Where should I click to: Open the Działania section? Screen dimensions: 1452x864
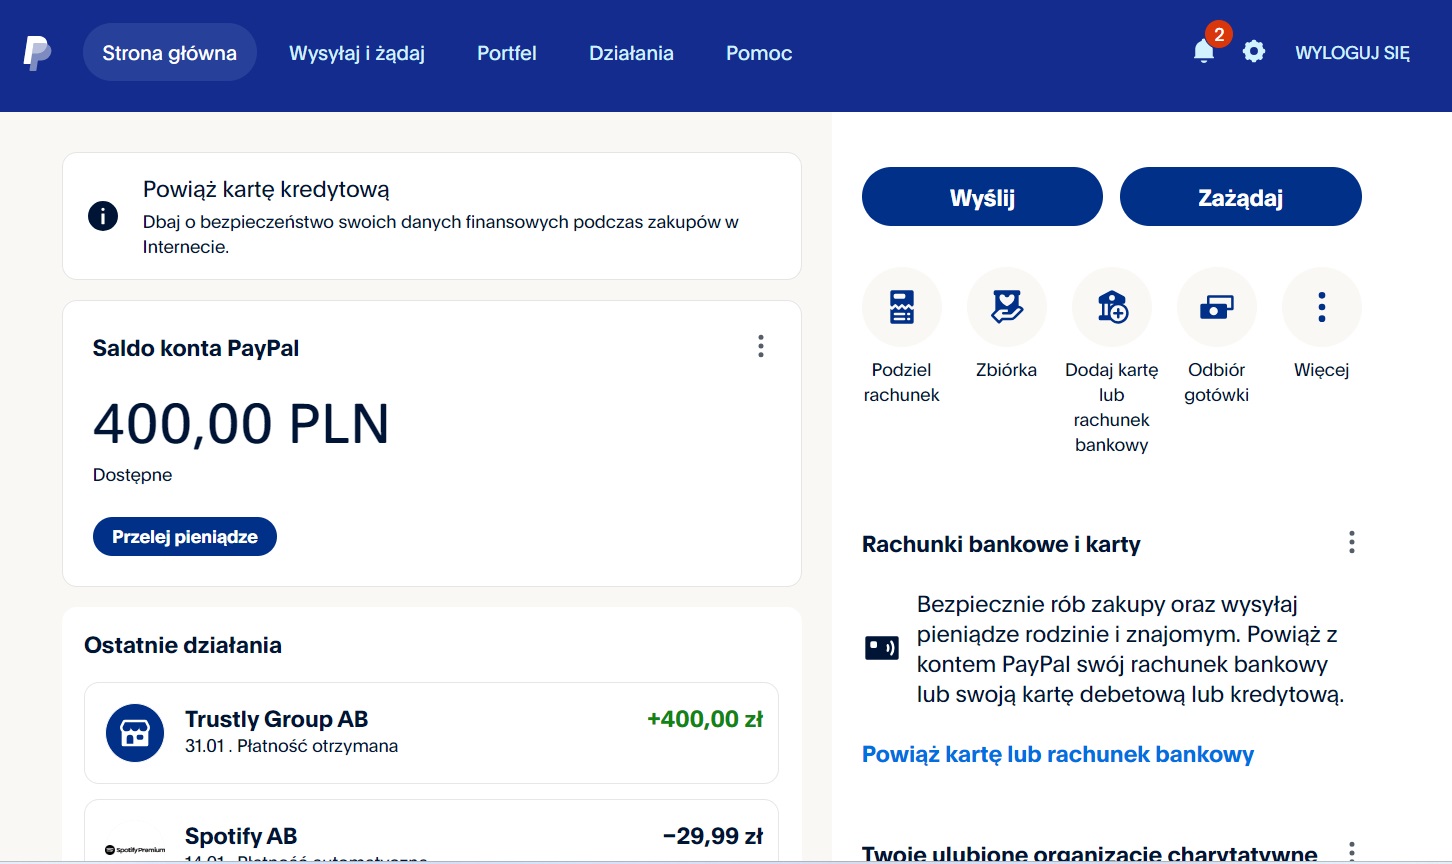[x=631, y=53]
